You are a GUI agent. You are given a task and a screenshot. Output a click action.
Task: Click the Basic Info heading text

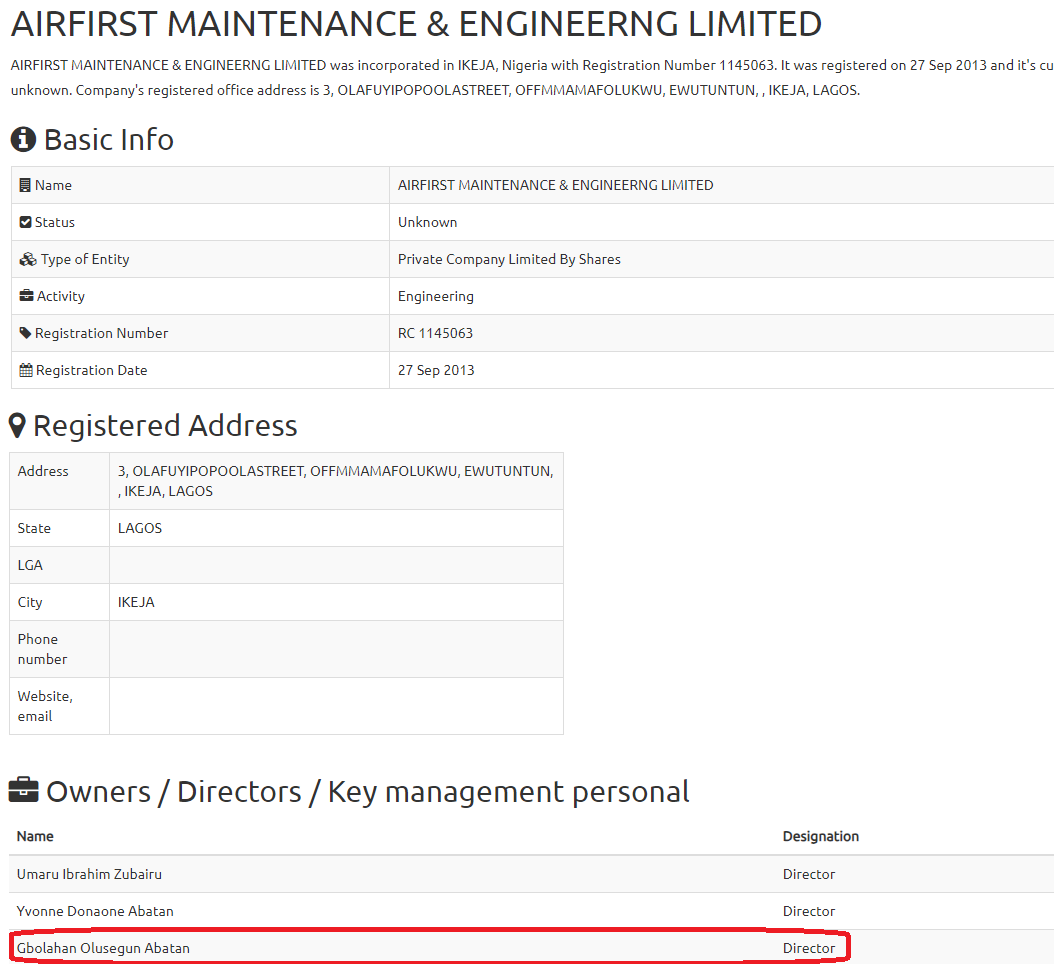(109, 140)
